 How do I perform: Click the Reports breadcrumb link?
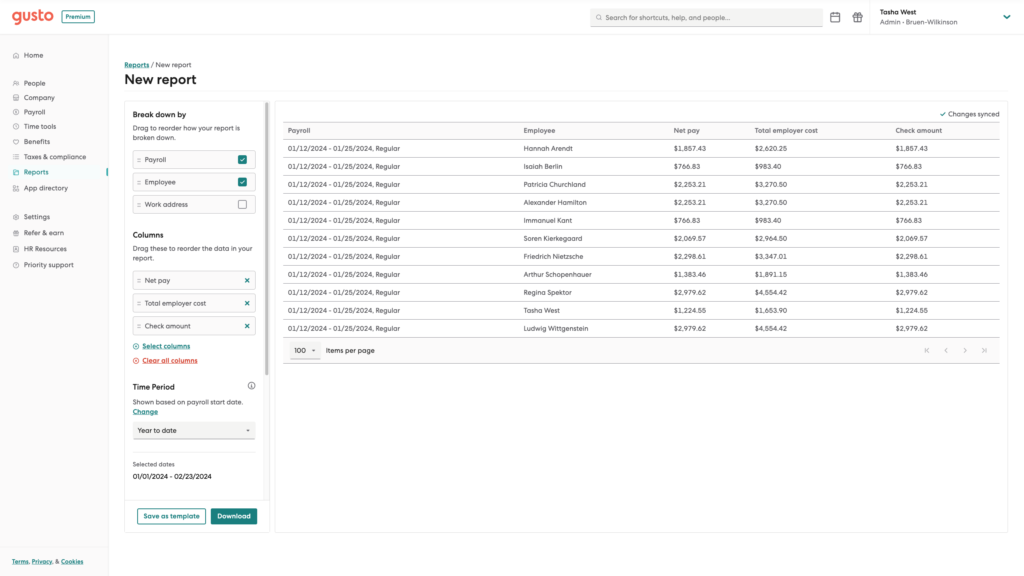(135, 63)
